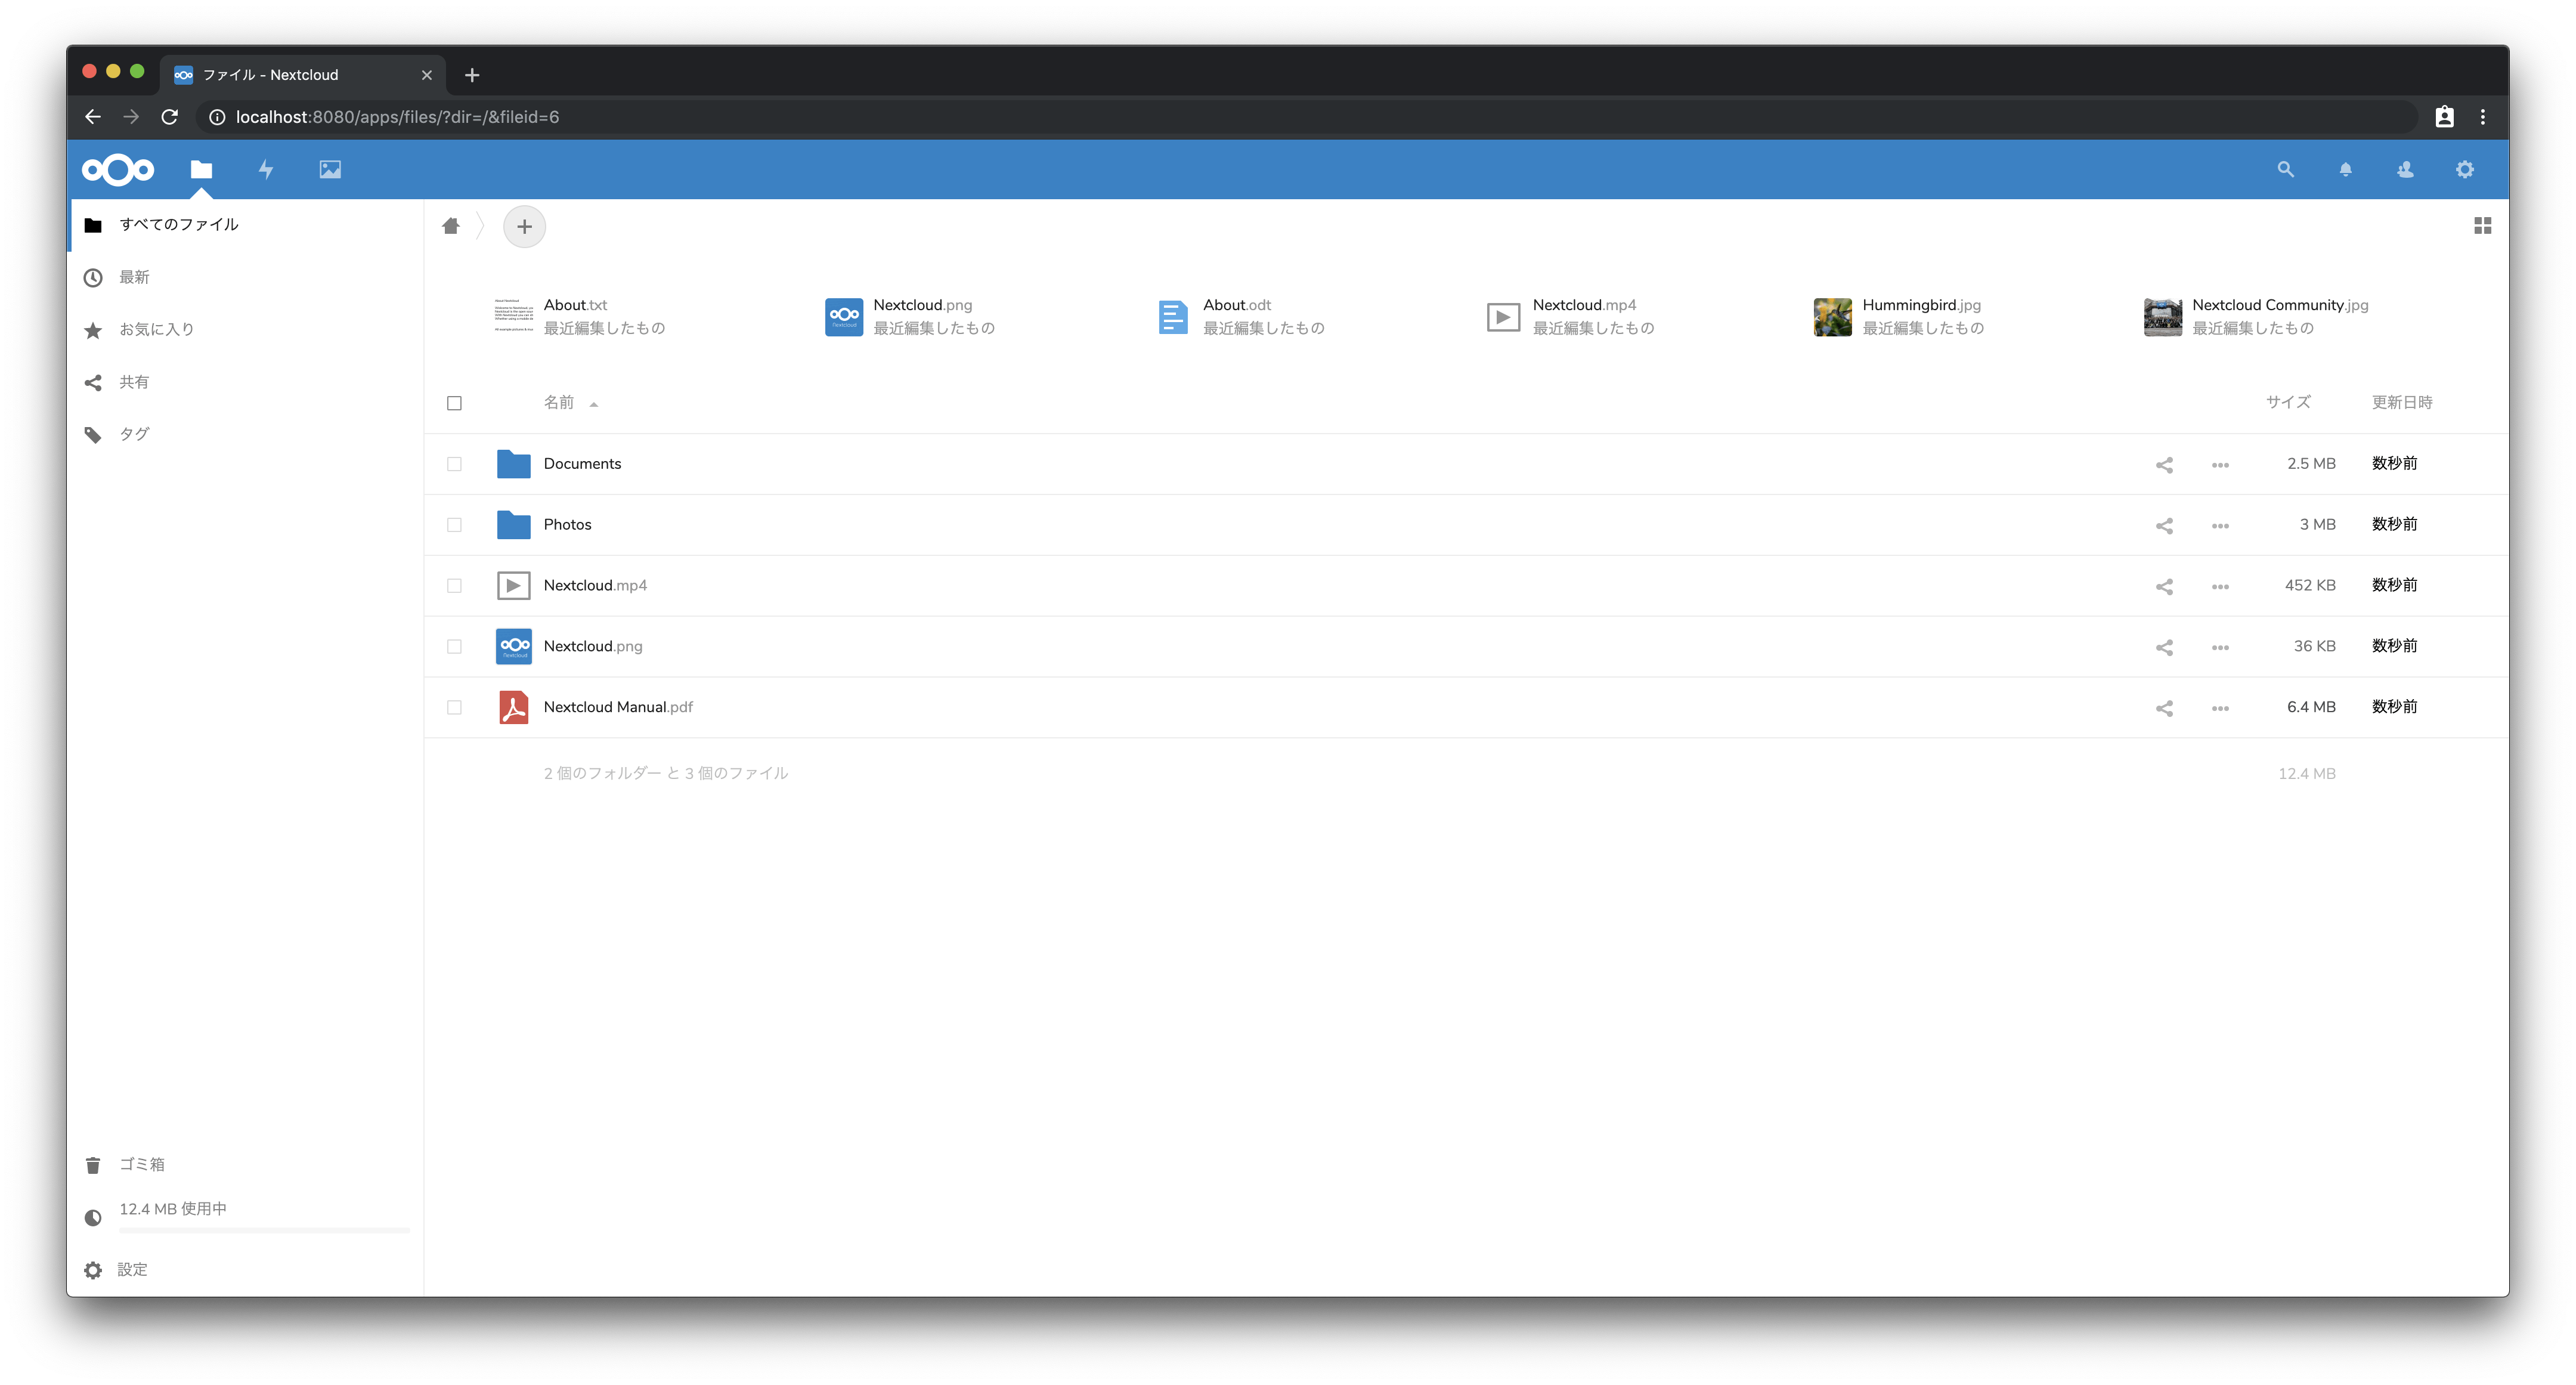Viewport: 2576px width, 1385px height.
Task: Sort by 名前 name column header
Action: 559,403
